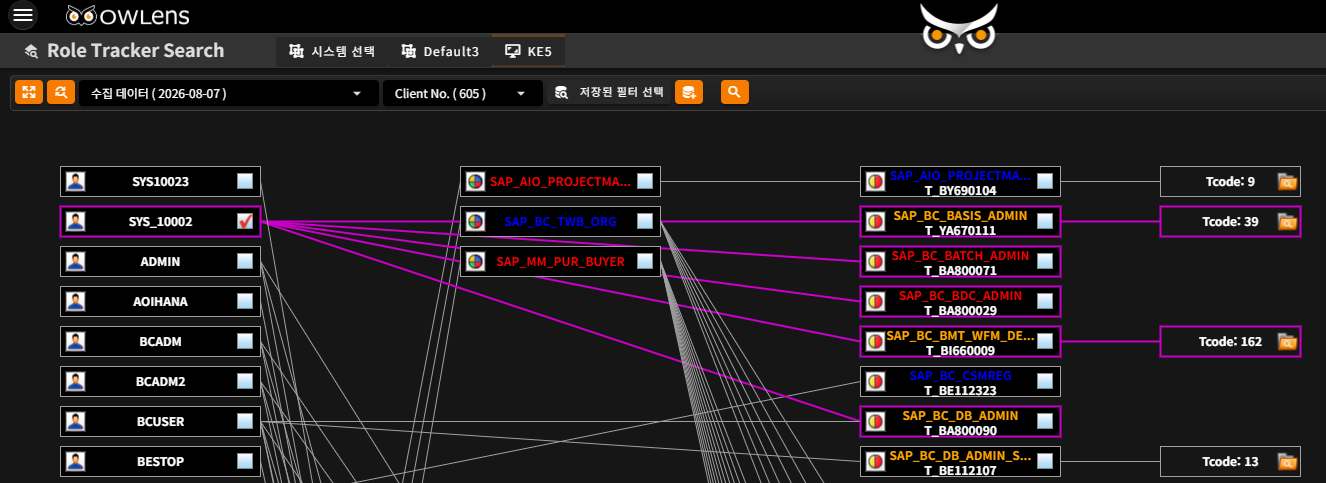Click user avatar icon of ADMIN
This screenshot has width=1326, height=483.
(x=75, y=261)
